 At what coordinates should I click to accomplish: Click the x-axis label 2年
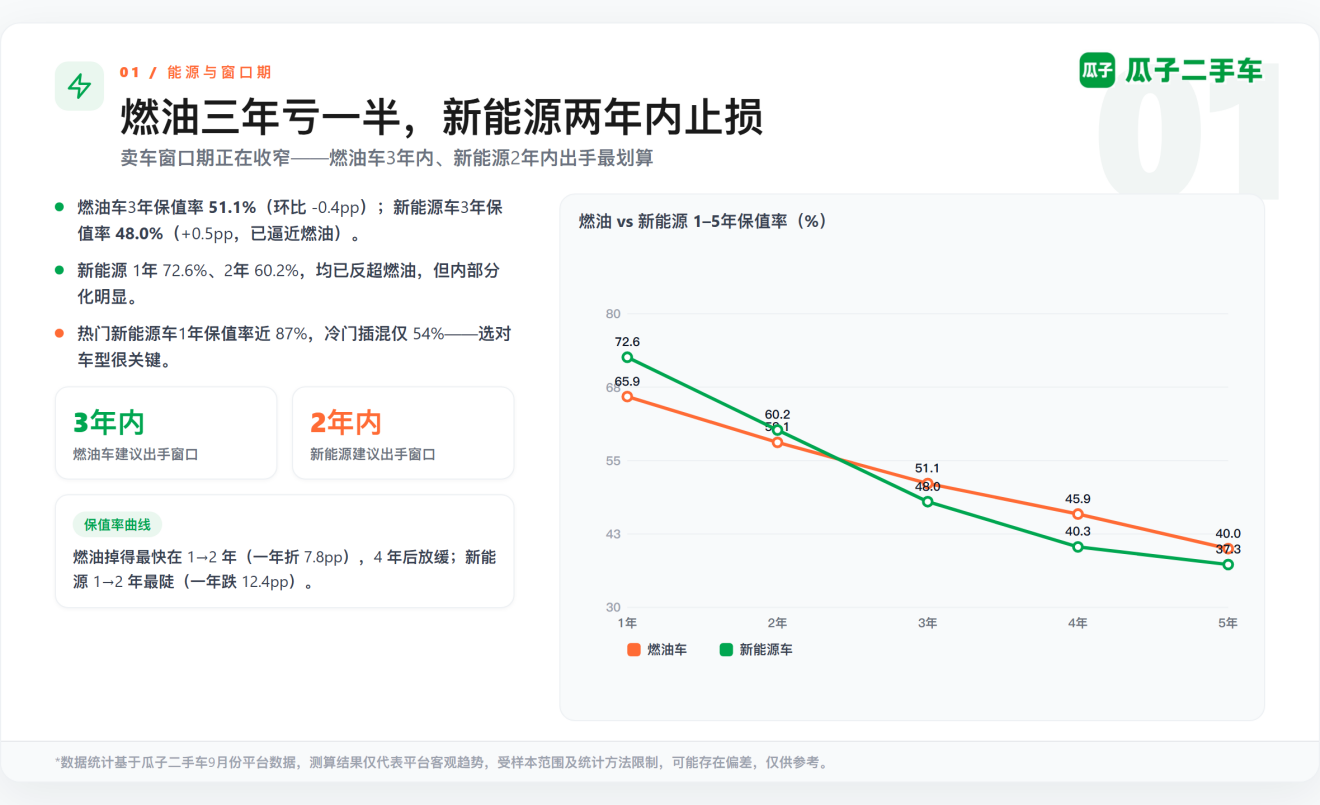[777, 623]
